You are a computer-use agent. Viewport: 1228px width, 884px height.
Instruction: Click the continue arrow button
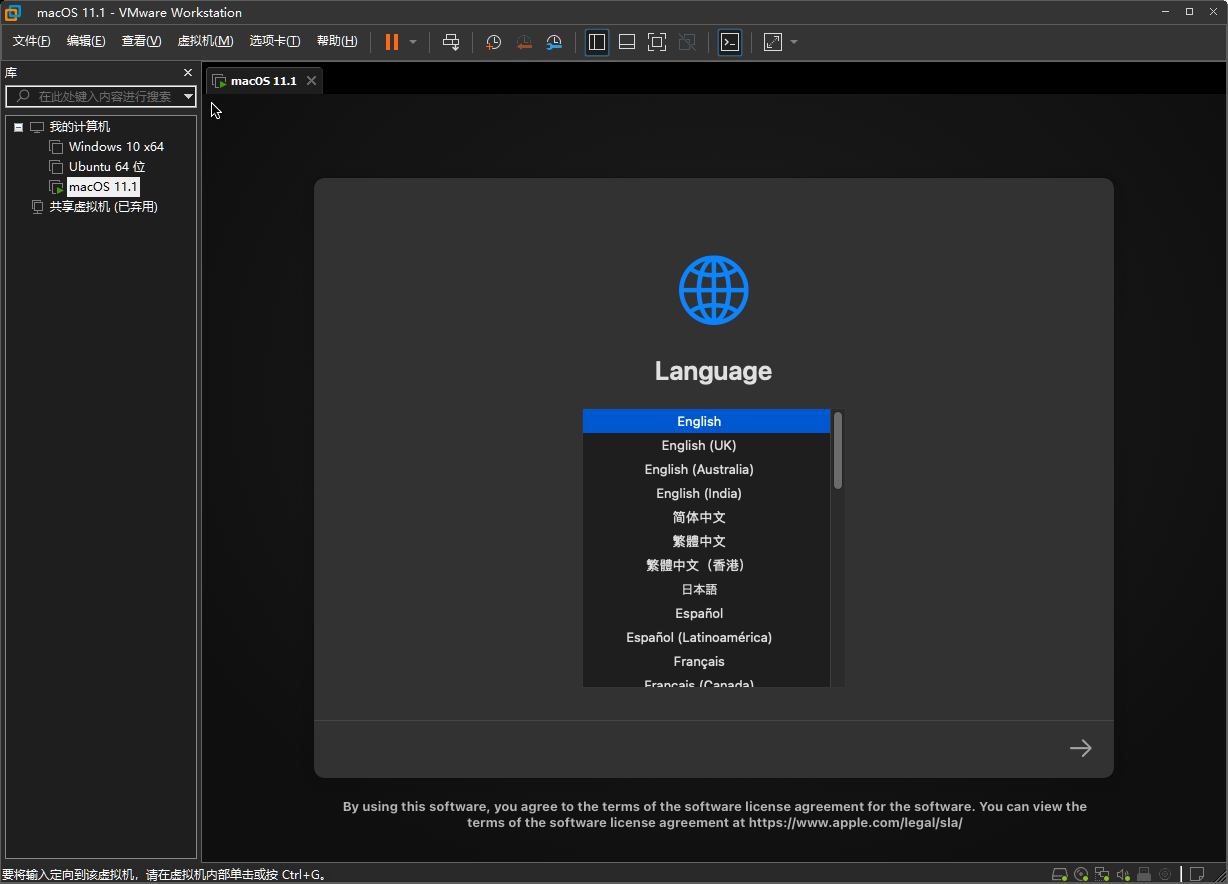click(1080, 748)
